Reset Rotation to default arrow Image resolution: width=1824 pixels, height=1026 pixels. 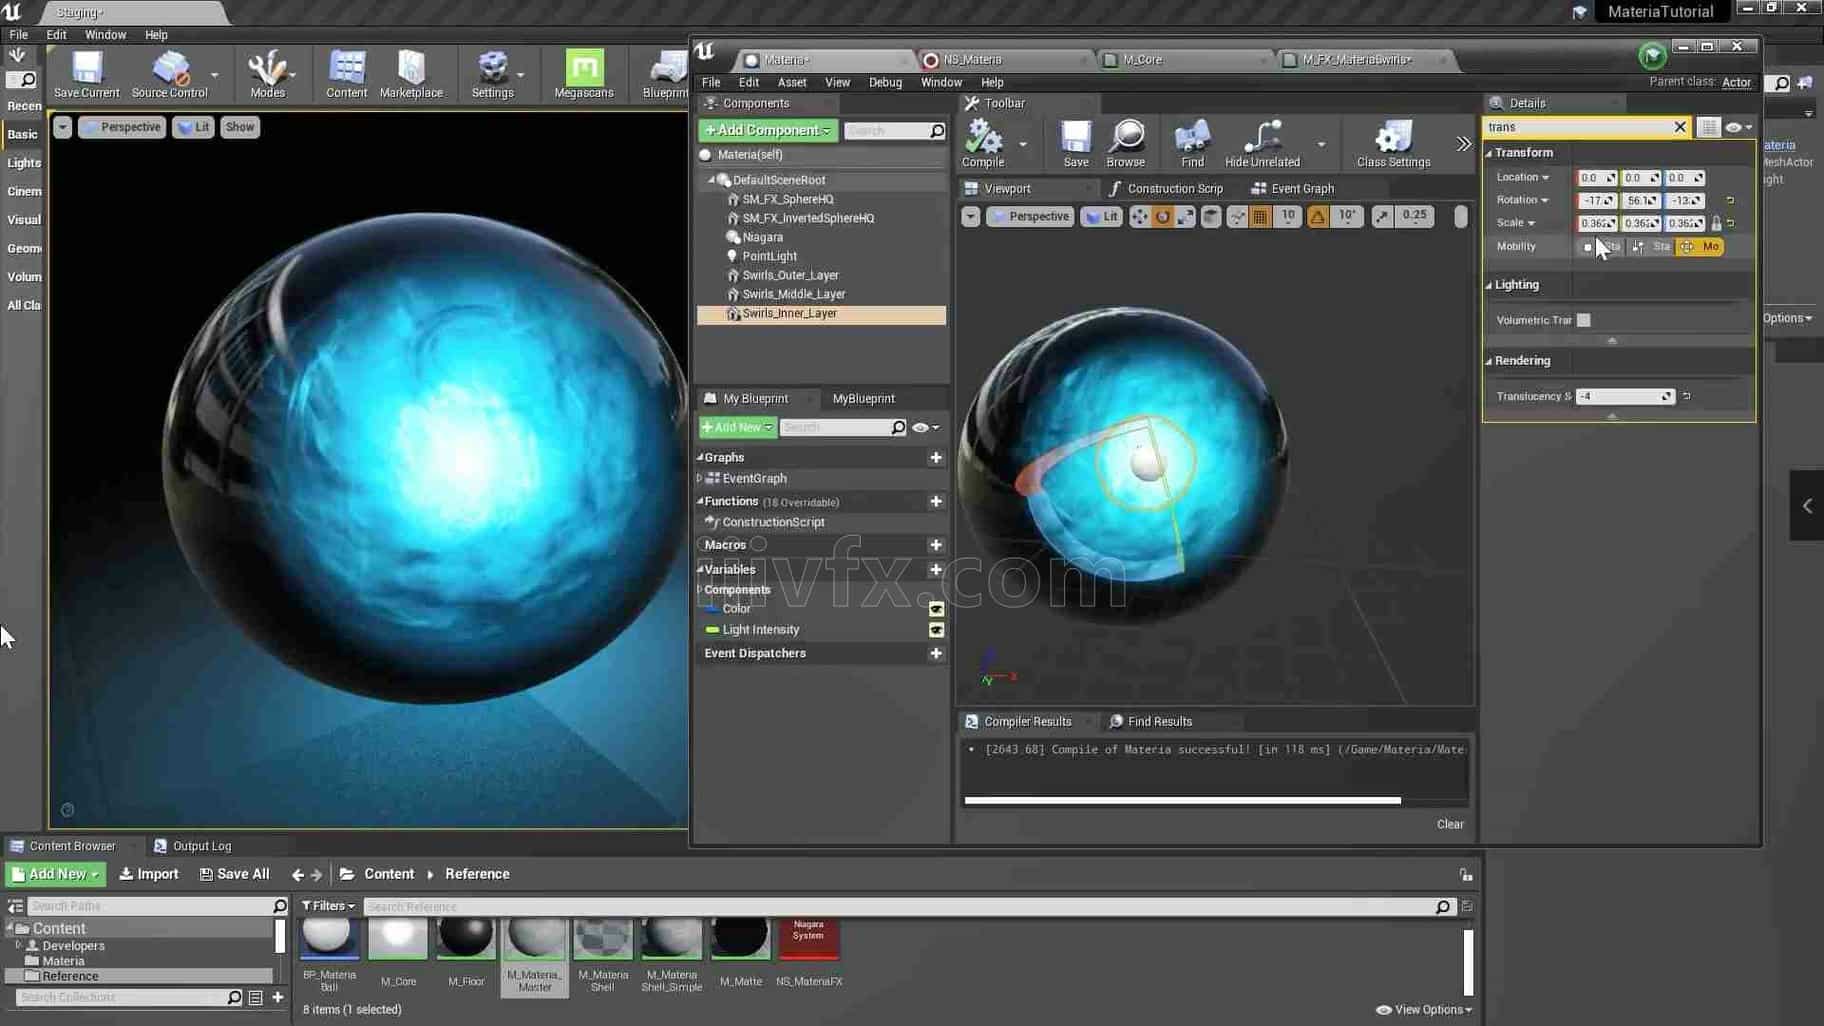point(1730,200)
